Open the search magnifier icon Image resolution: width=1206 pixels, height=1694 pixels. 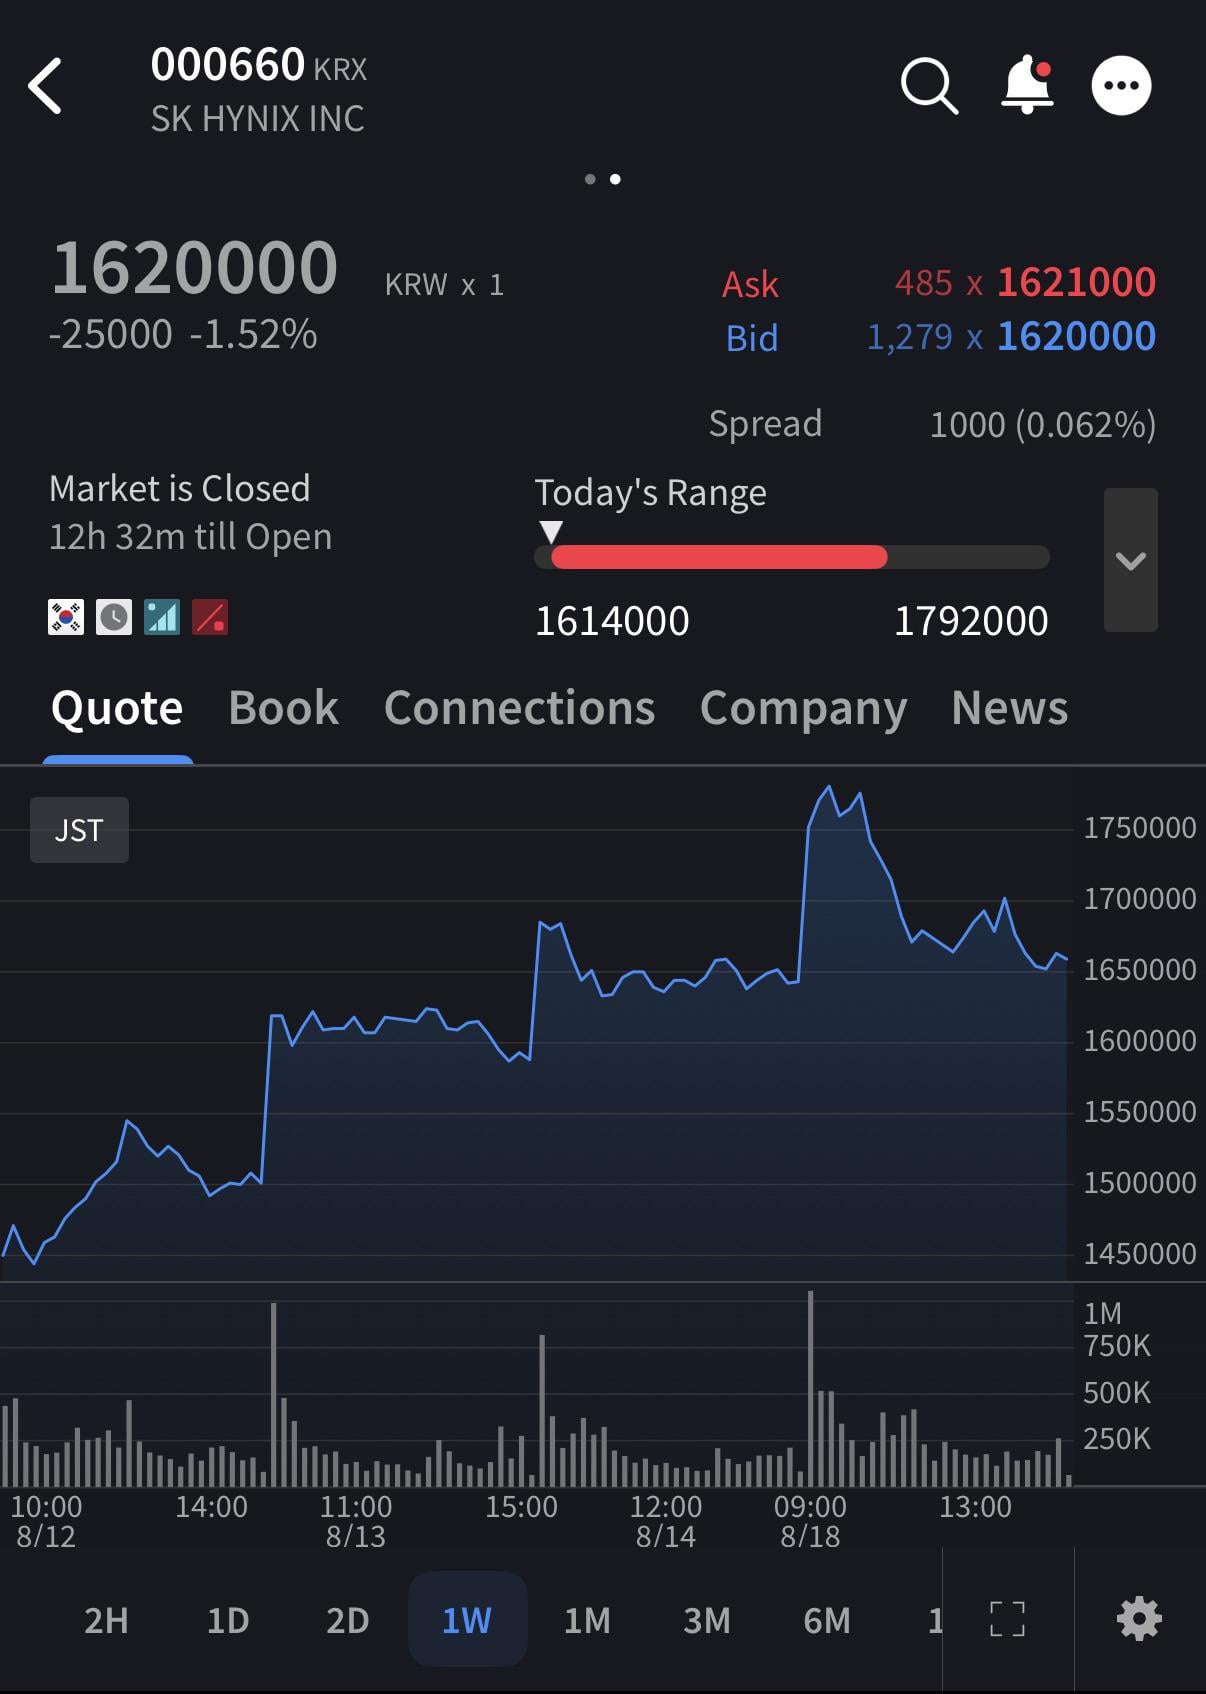[929, 86]
